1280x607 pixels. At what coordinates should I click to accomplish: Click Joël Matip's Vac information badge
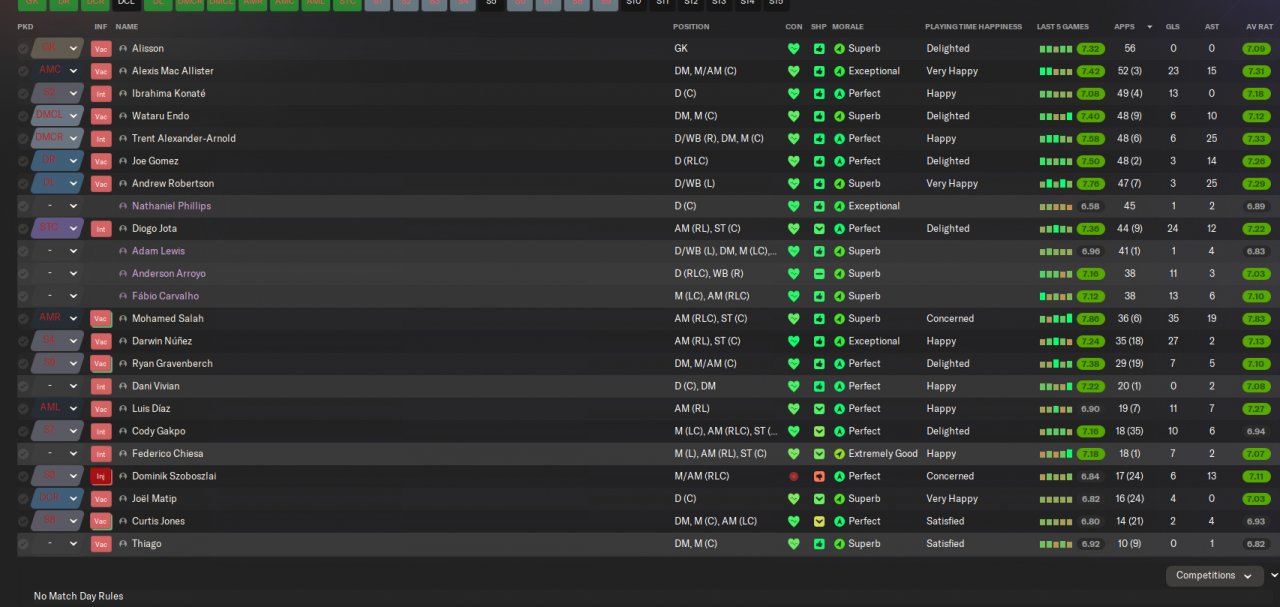tap(101, 498)
